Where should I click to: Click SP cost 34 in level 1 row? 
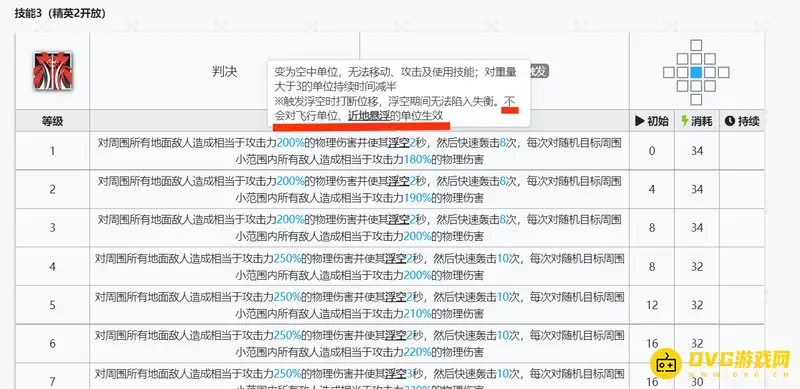click(x=697, y=151)
